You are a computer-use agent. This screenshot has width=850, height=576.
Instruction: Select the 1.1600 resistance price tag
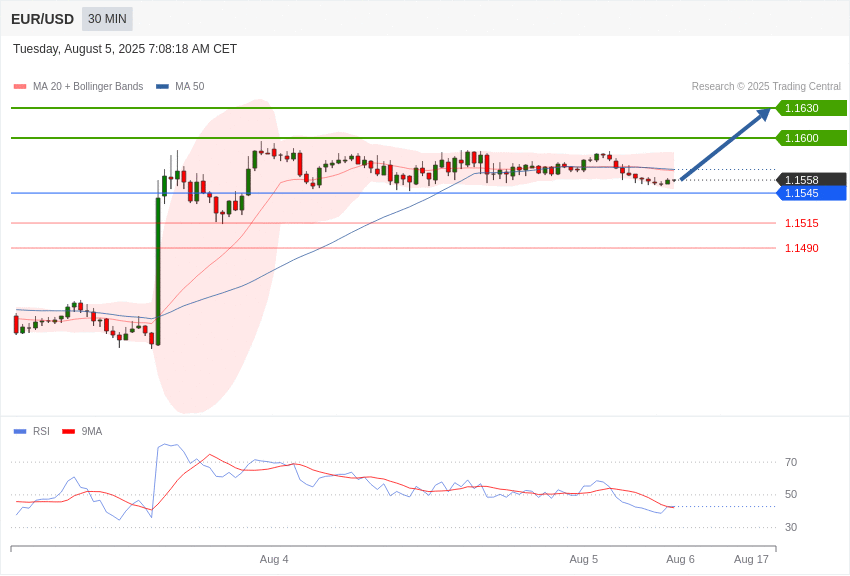tap(811, 138)
